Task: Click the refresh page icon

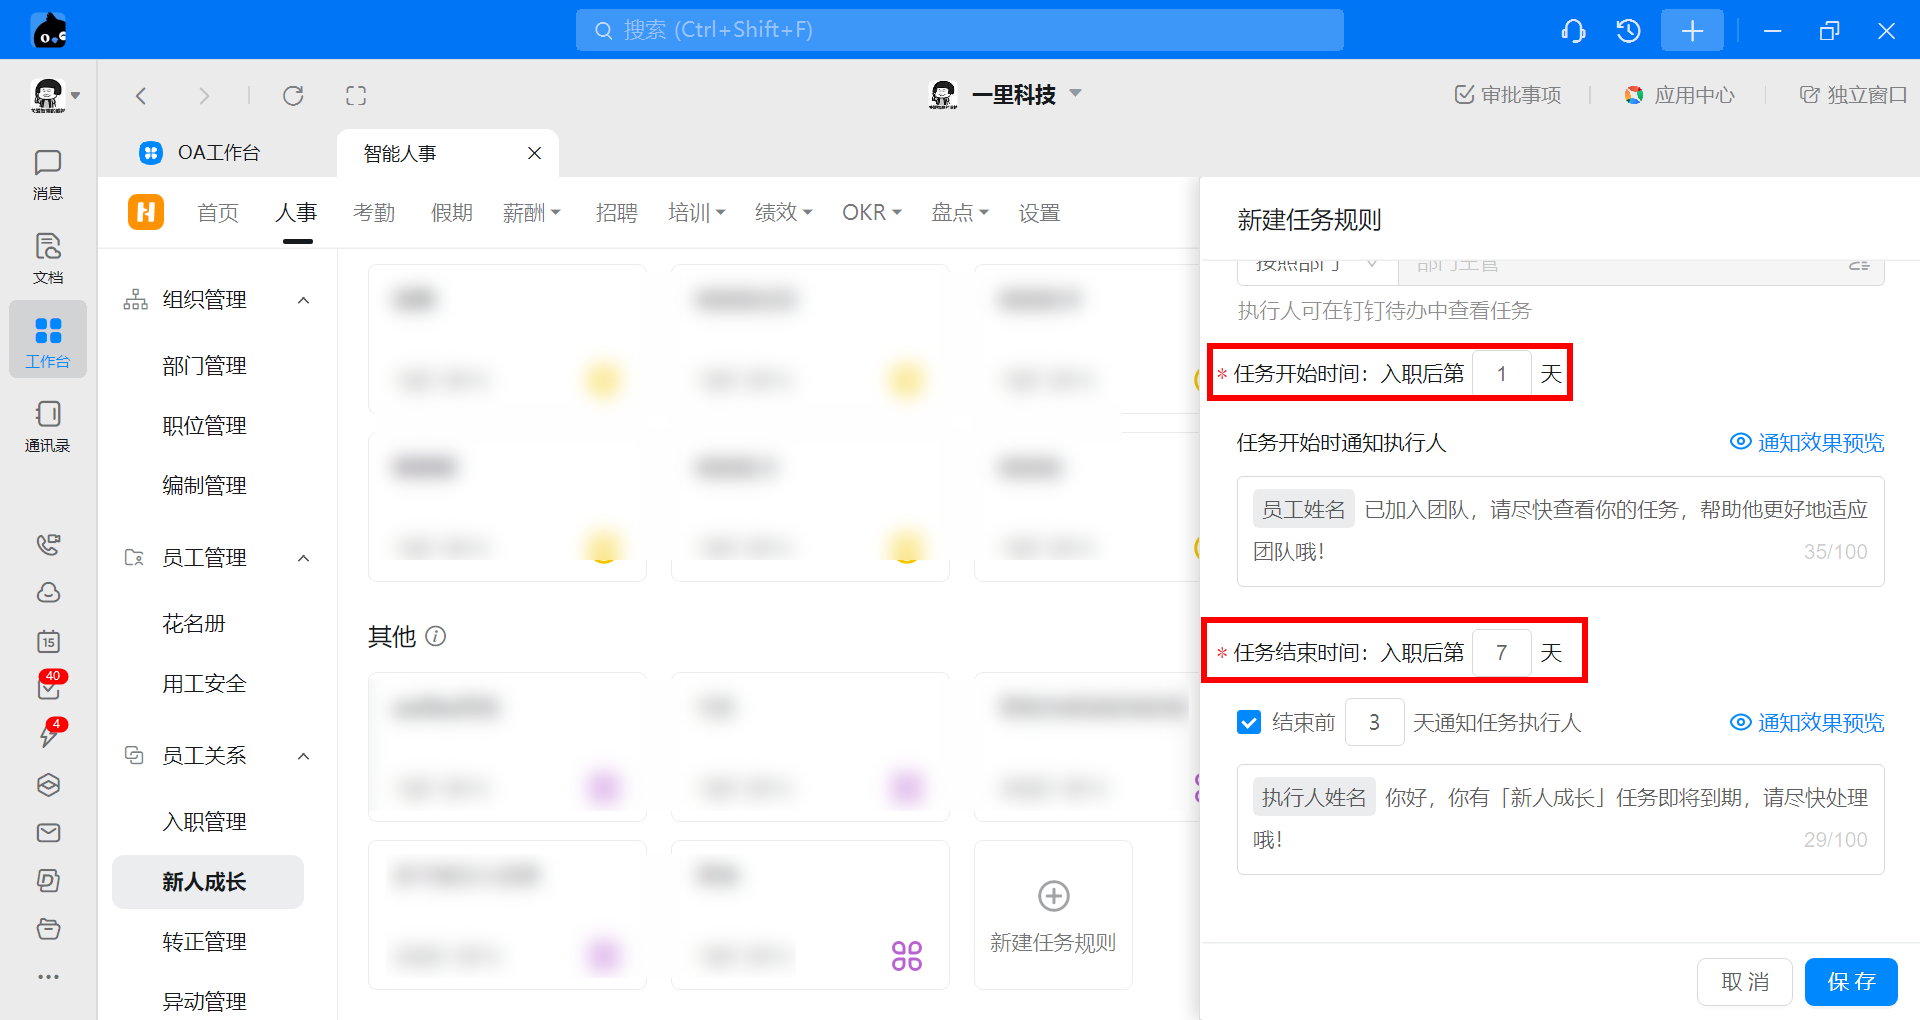Action: [293, 96]
